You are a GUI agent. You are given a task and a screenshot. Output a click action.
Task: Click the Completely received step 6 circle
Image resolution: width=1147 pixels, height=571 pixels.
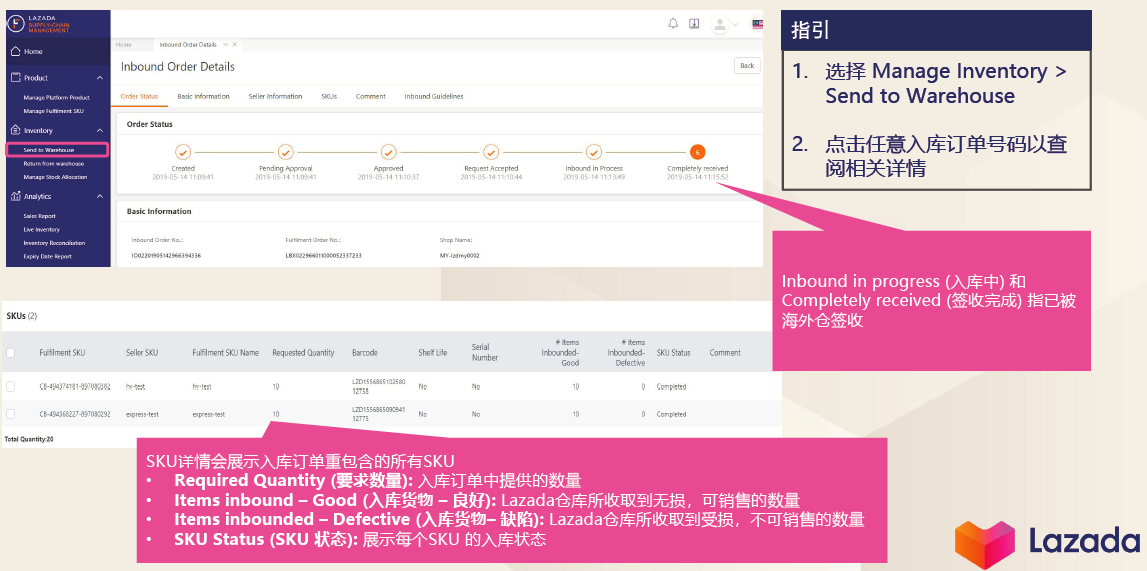[698, 152]
